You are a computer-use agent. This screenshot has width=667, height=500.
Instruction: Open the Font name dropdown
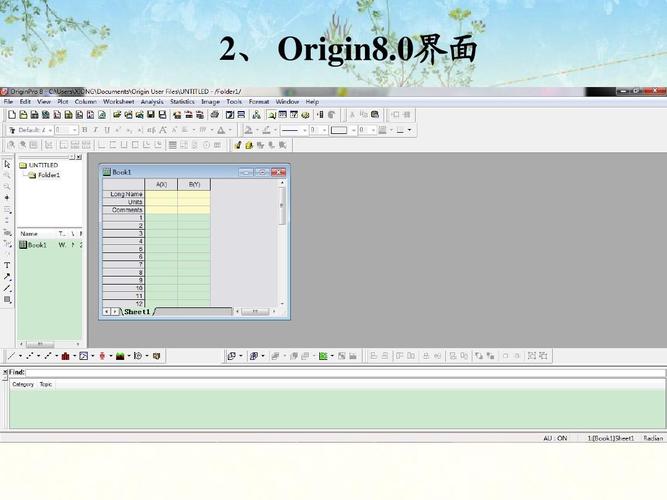[x=50, y=130]
